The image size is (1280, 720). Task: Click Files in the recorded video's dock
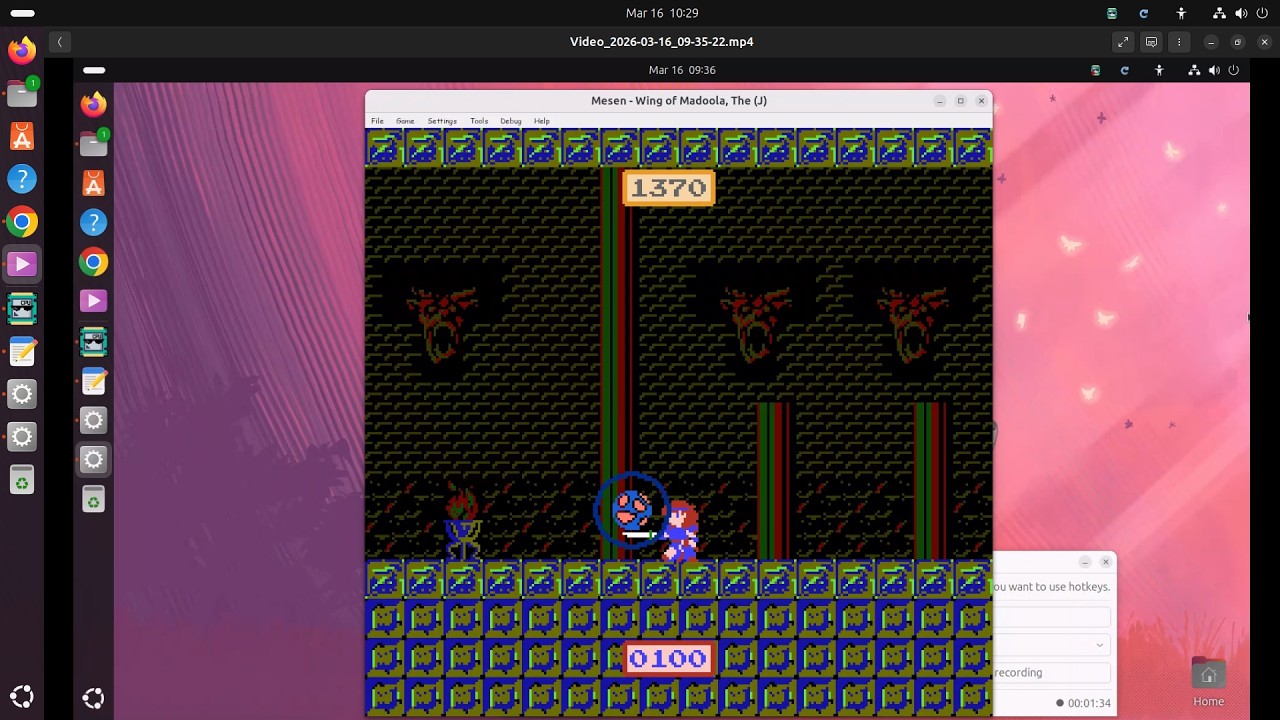point(93,144)
